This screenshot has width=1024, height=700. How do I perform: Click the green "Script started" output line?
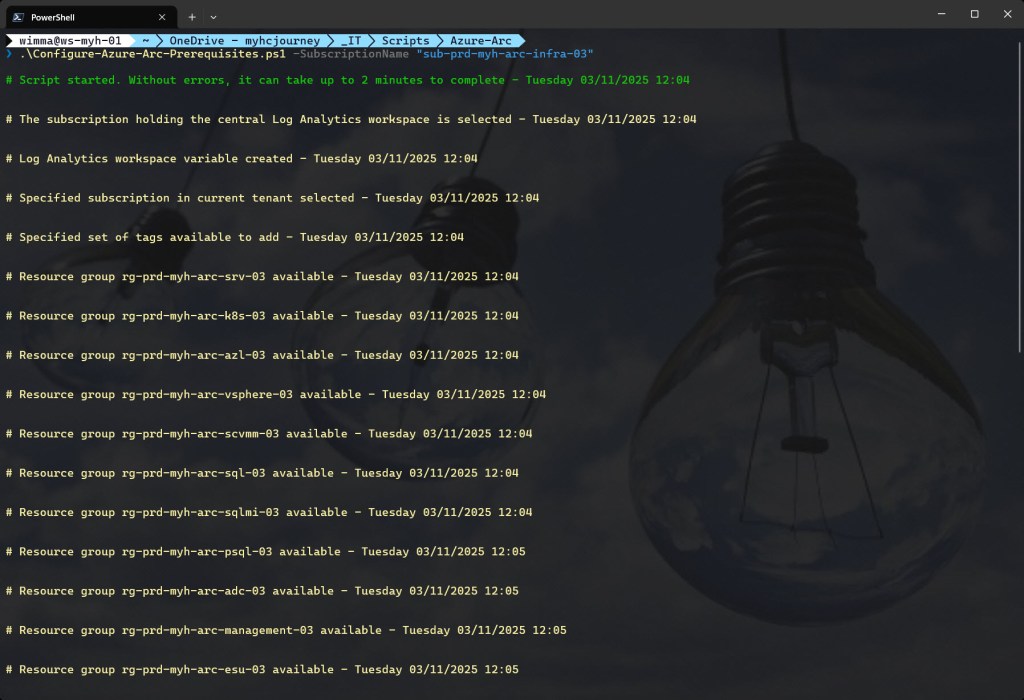tap(348, 80)
